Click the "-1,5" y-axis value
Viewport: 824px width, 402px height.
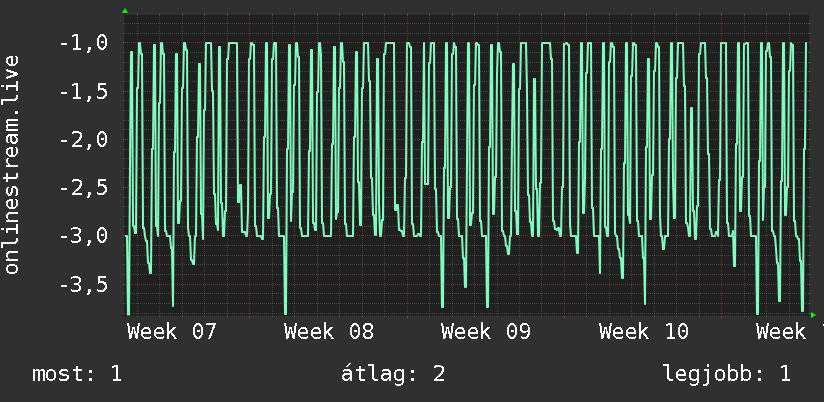pos(84,91)
